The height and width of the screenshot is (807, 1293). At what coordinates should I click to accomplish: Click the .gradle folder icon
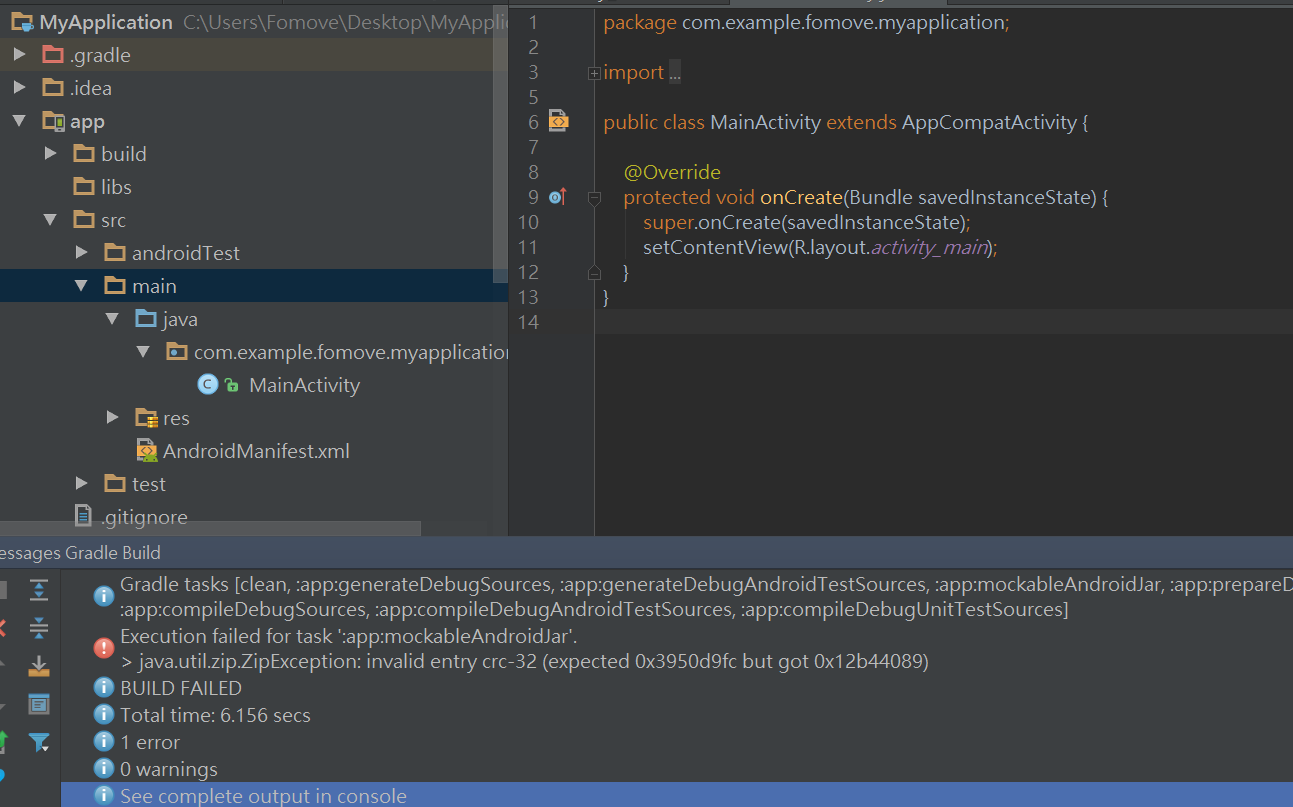[53, 55]
